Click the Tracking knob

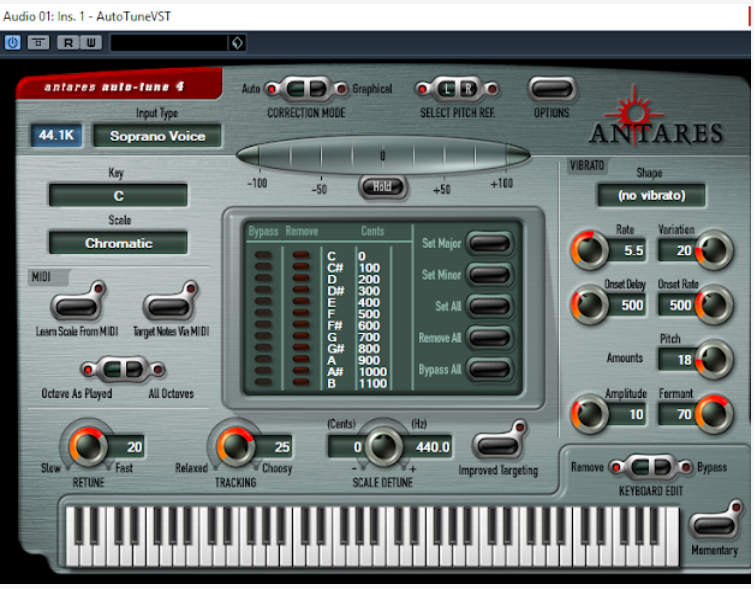coord(236,446)
